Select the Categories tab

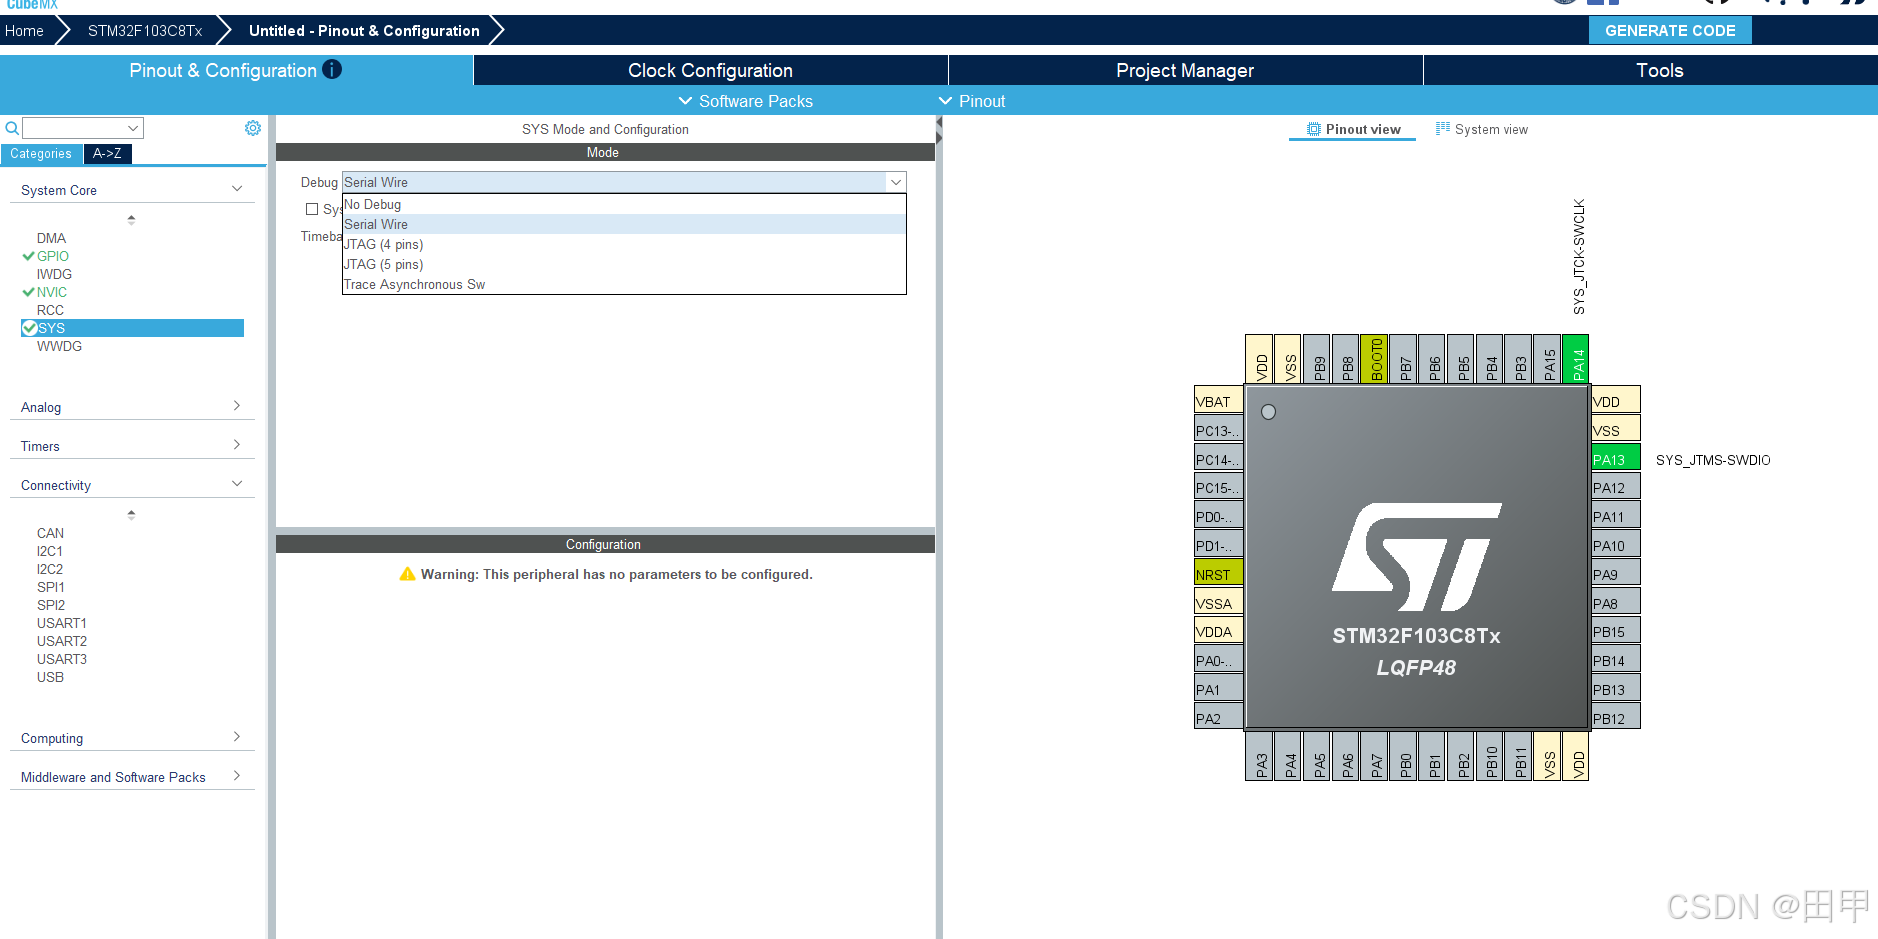point(41,153)
